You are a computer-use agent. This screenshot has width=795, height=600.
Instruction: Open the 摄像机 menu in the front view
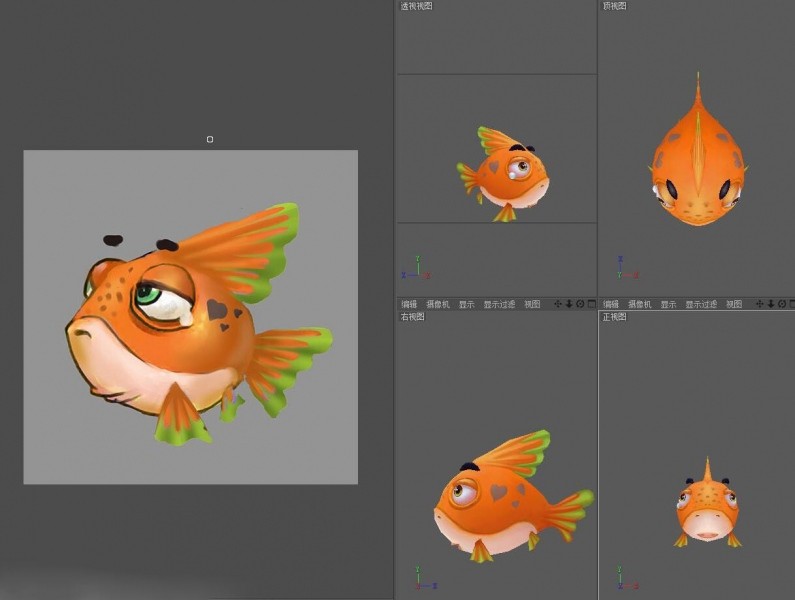click(639, 304)
